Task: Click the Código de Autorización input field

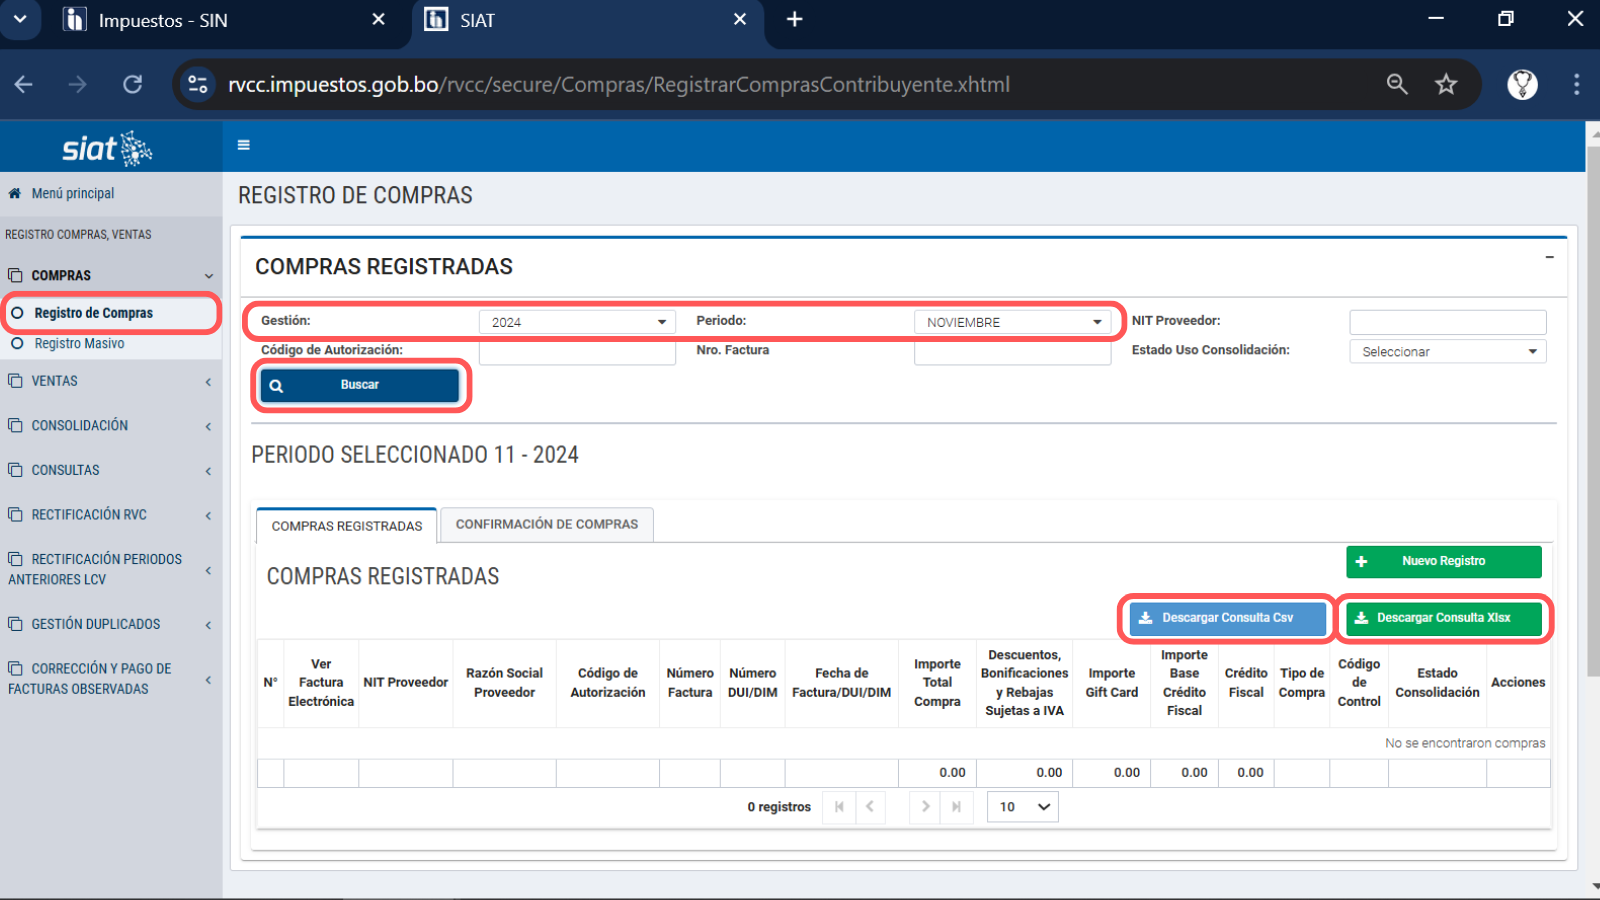Action: click(577, 353)
